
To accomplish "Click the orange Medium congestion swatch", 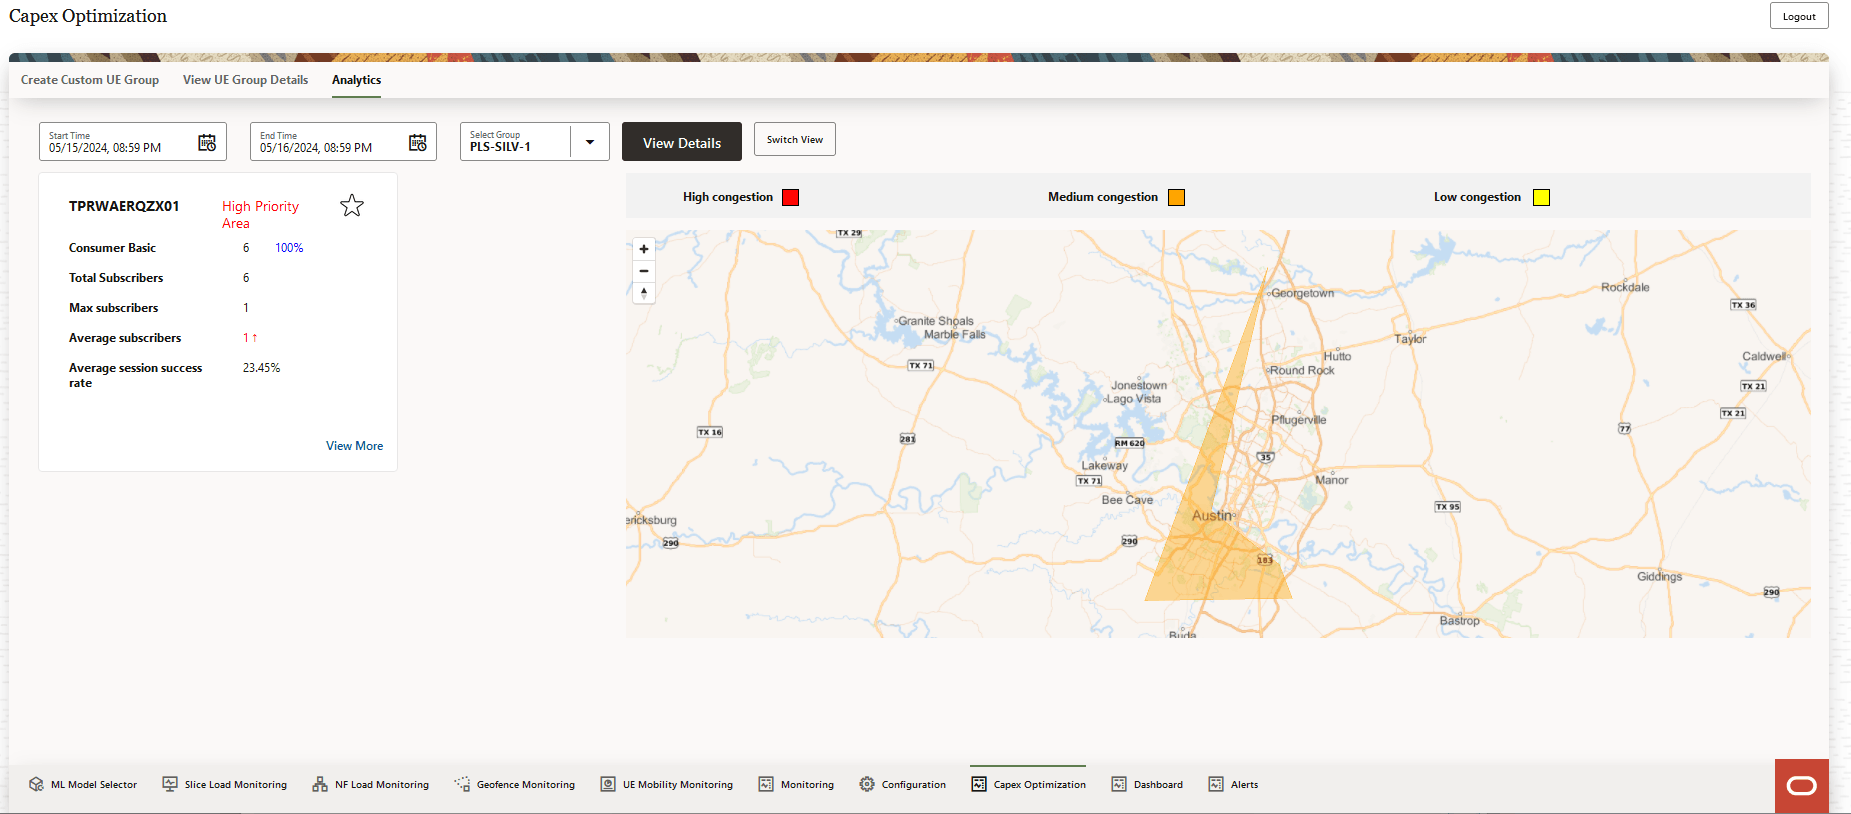I will pyautogui.click(x=1176, y=197).
